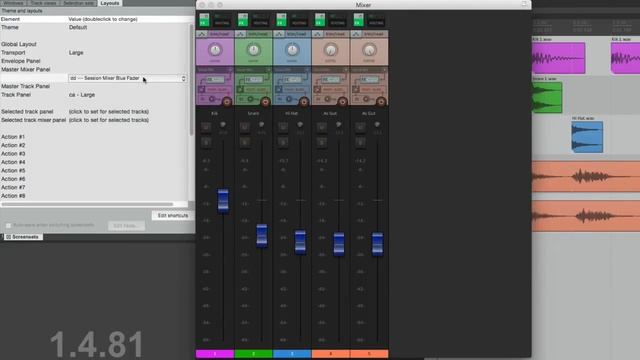Arm record on the fourth orange mixer strip
The width and height of the screenshot is (640, 360).
point(342,102)
